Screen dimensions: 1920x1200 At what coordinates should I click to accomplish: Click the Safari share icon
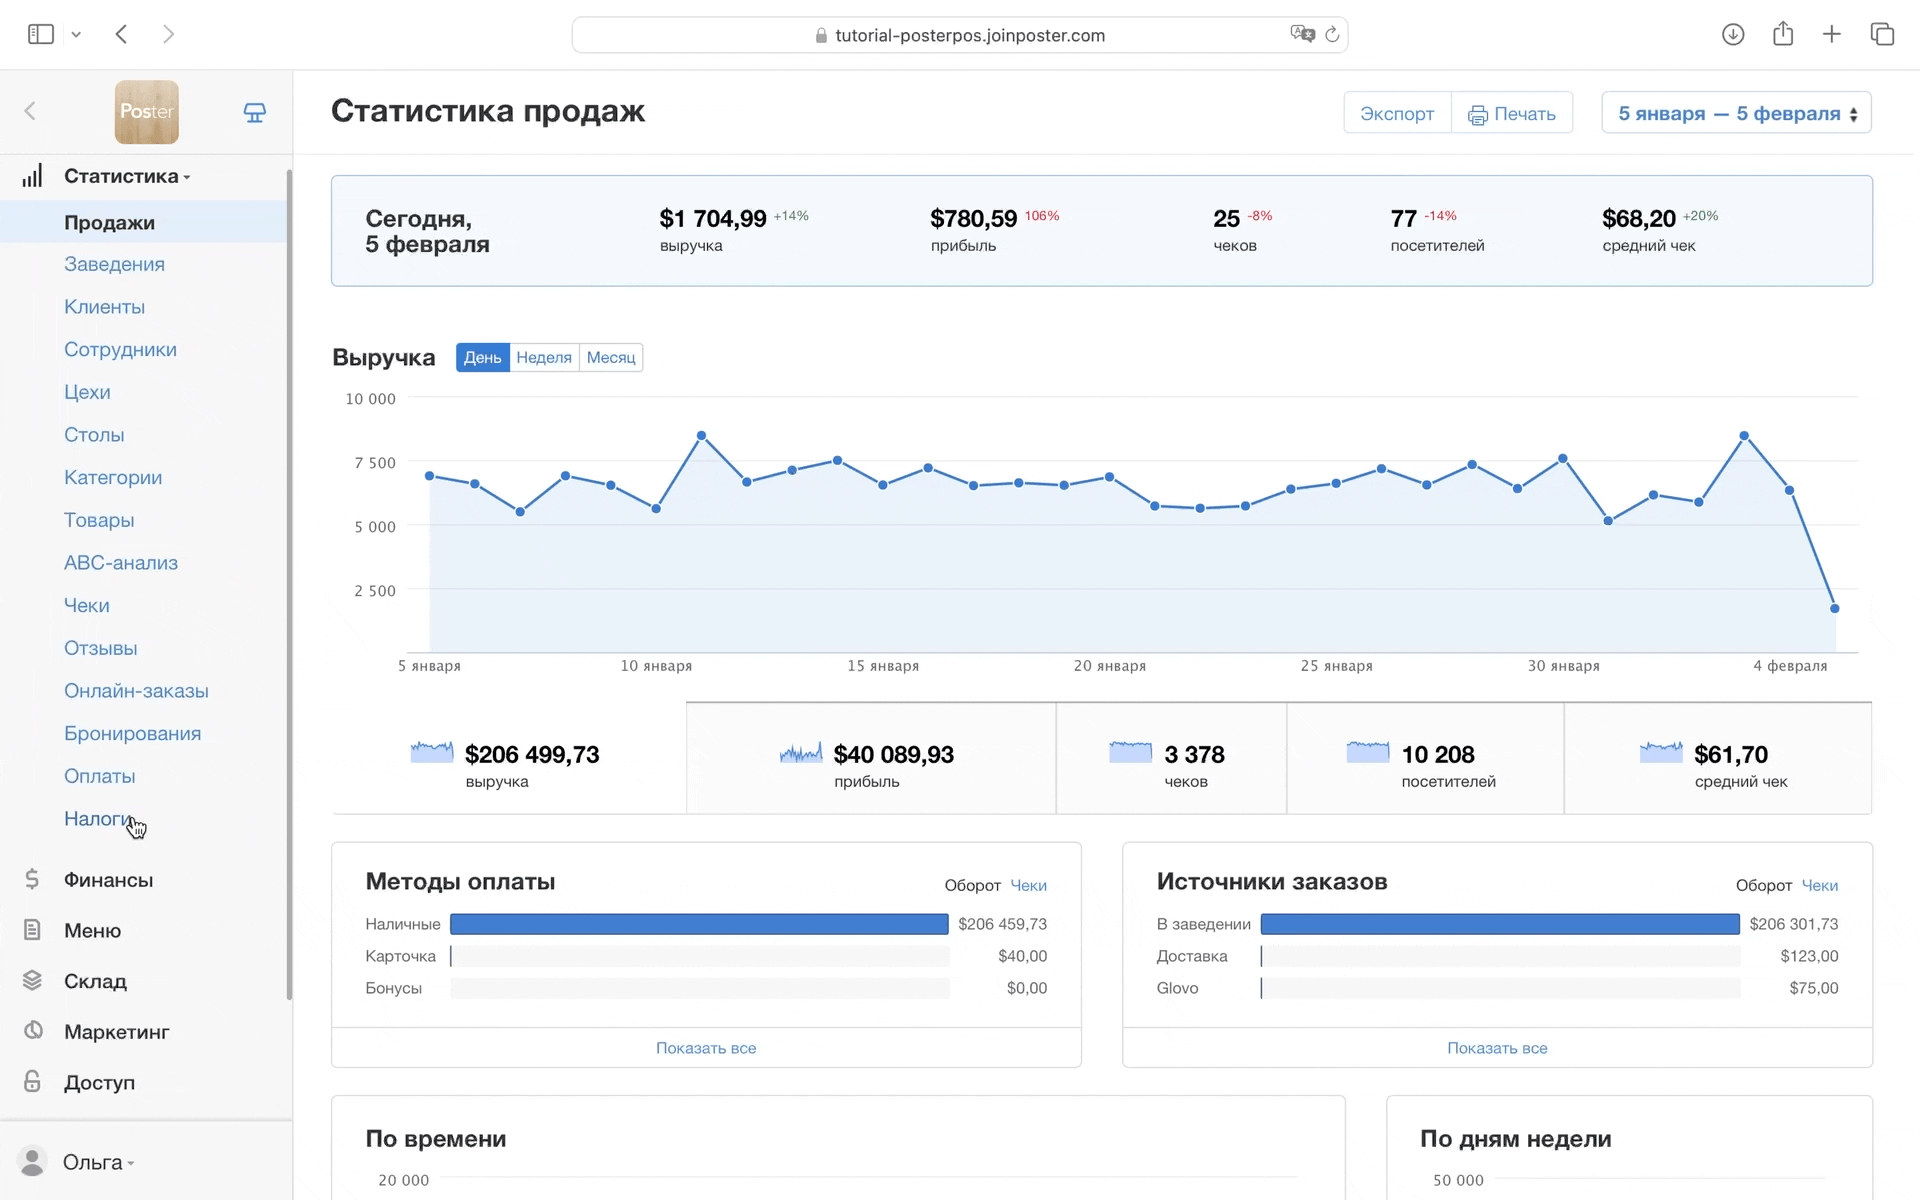[x=1783, y=35]
